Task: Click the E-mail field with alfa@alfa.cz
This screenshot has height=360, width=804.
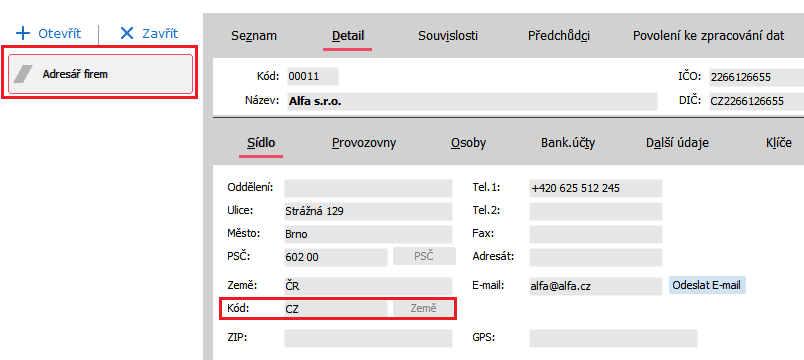Action: coord(595,286)
